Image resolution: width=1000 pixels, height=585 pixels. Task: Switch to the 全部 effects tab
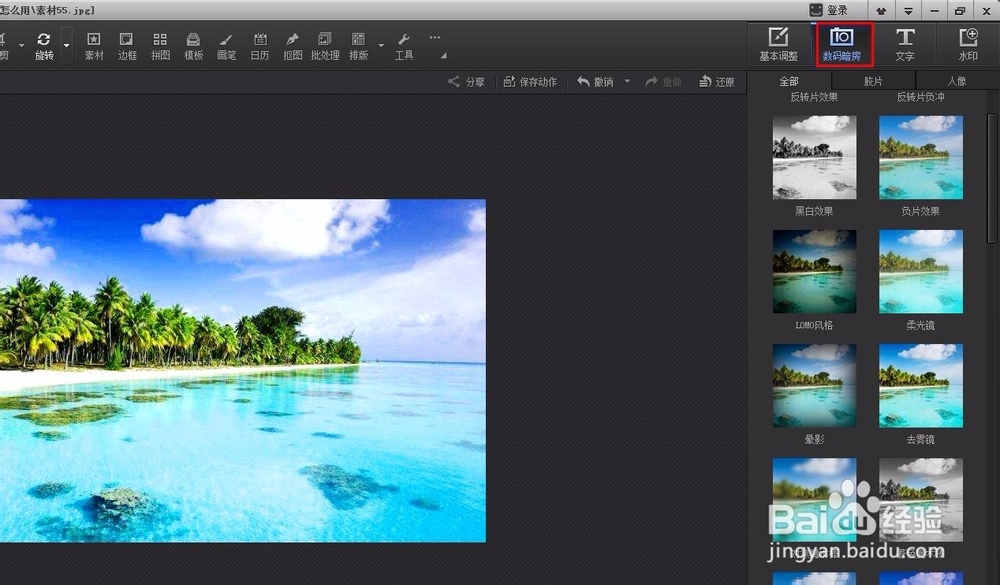[x=788, y=81]
